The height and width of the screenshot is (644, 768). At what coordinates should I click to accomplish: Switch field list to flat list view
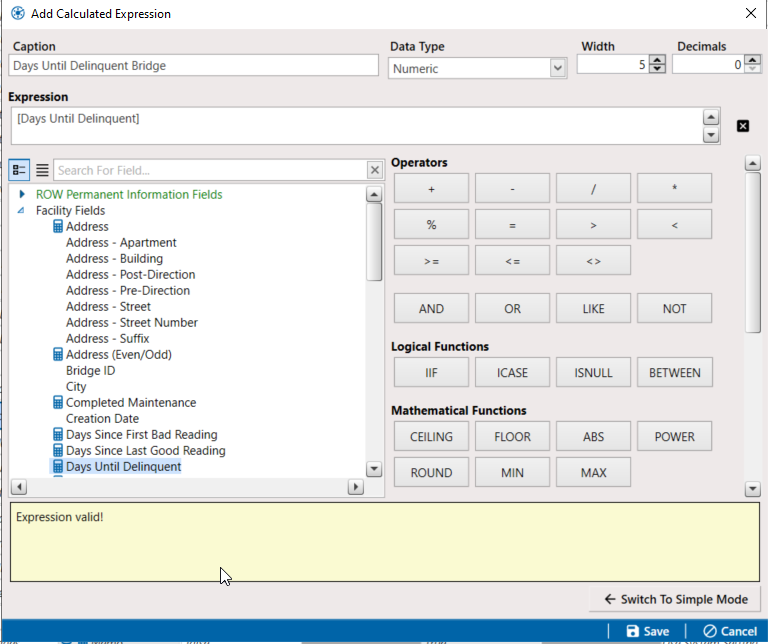pyautogui.click(x=42, y=170)
